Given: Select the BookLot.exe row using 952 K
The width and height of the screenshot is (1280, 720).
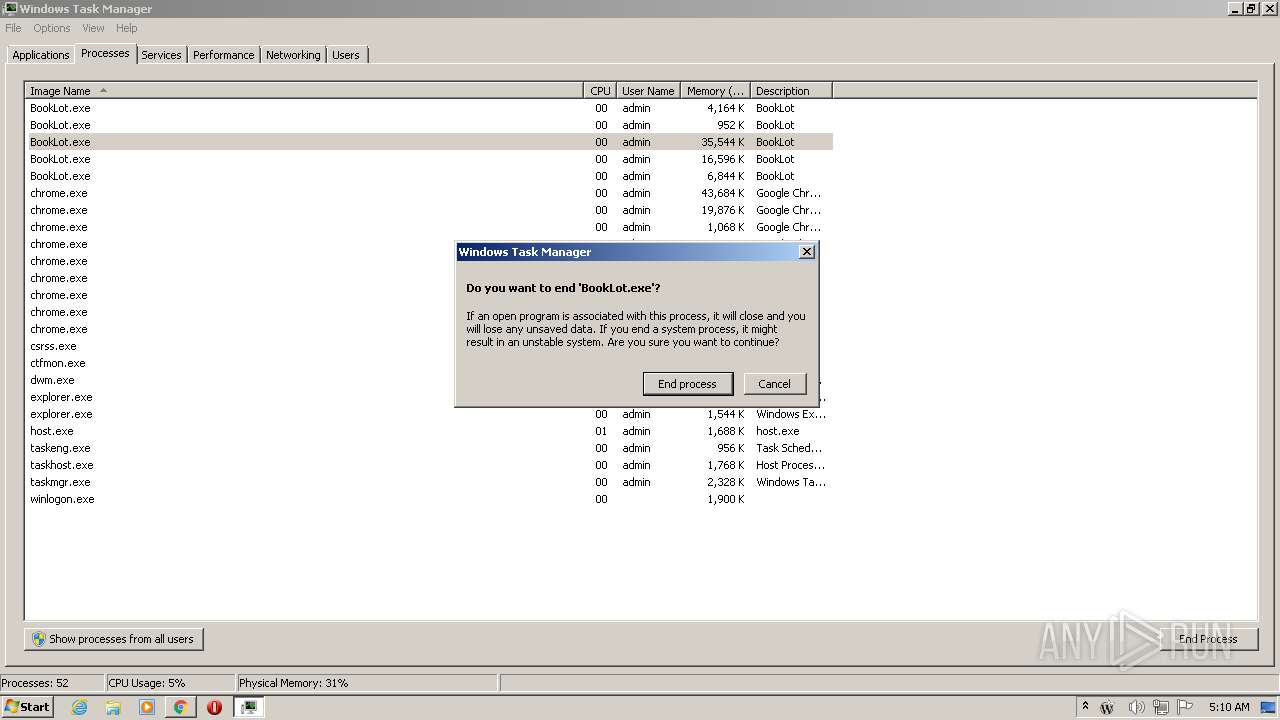Looking at the screenshot, I should point(429,125).
